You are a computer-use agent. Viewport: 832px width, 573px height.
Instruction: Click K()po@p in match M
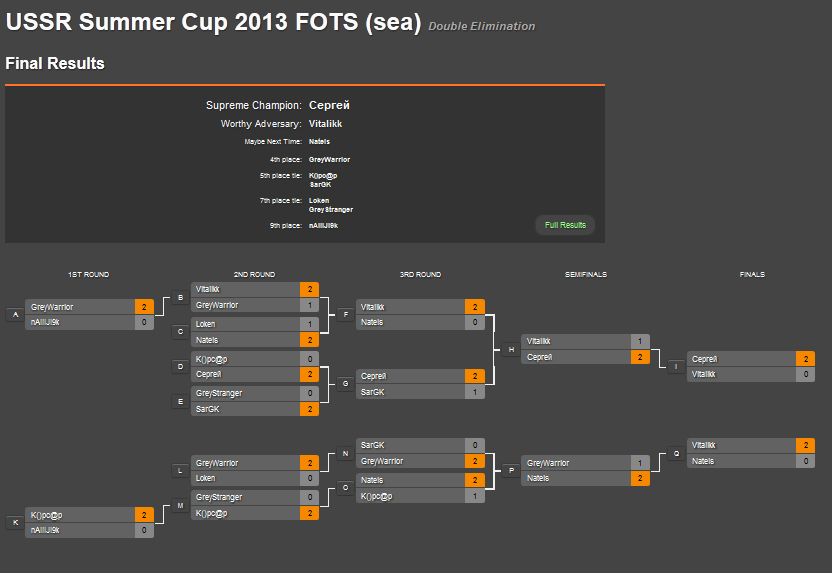pyautogui.click(x=211, y=514)
